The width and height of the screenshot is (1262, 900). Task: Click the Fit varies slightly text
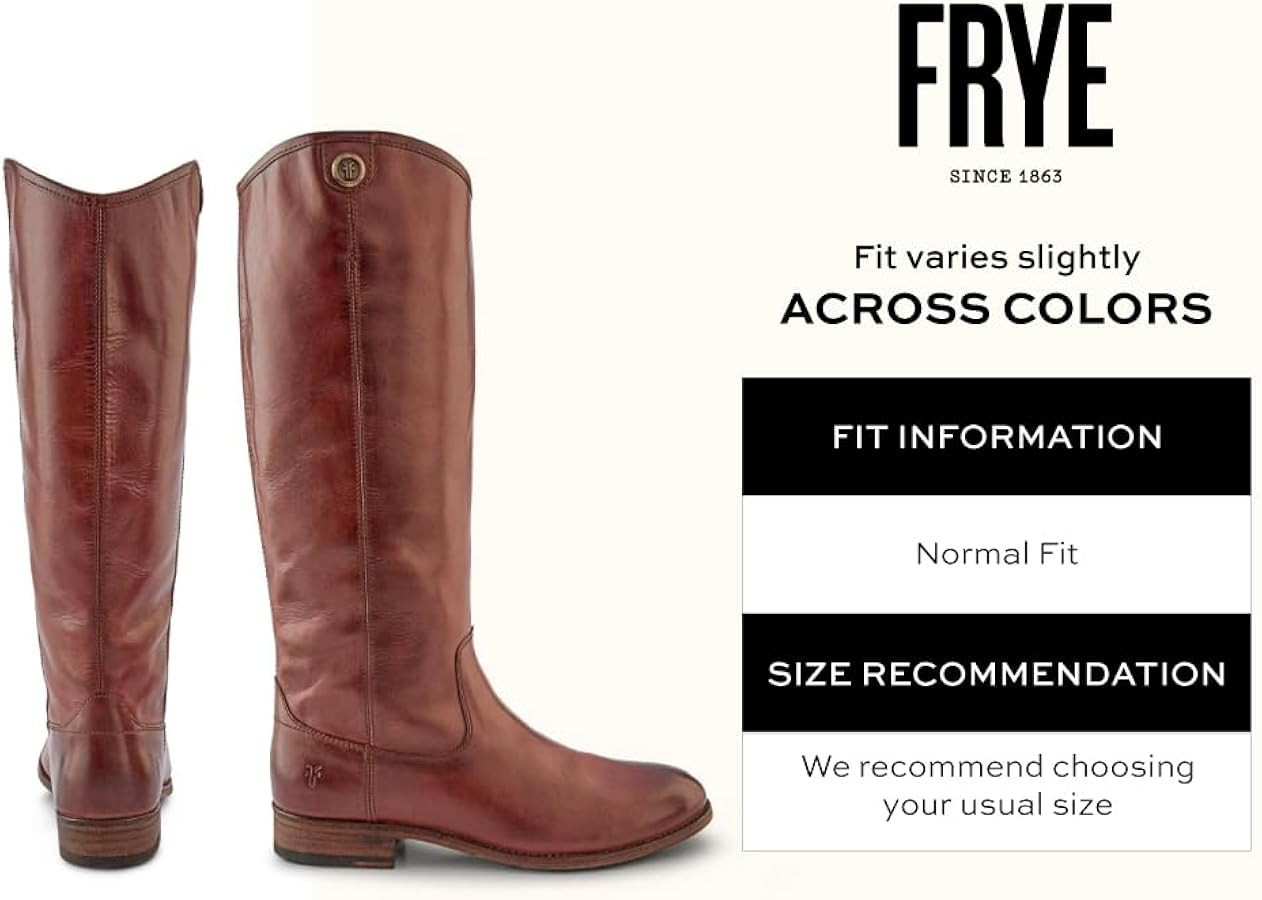pyautogui.click(x=996, y=258)
